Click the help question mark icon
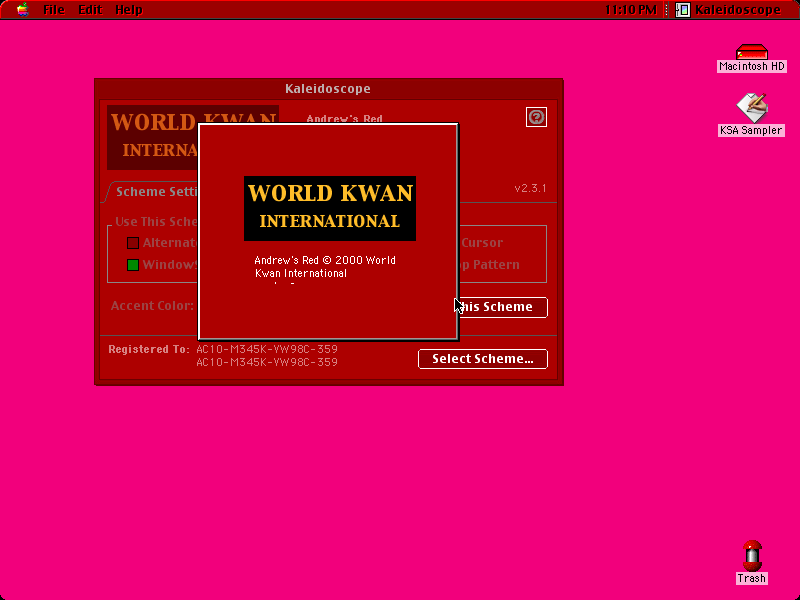This screenshot has width=800, height=600. tap(536, 117)
